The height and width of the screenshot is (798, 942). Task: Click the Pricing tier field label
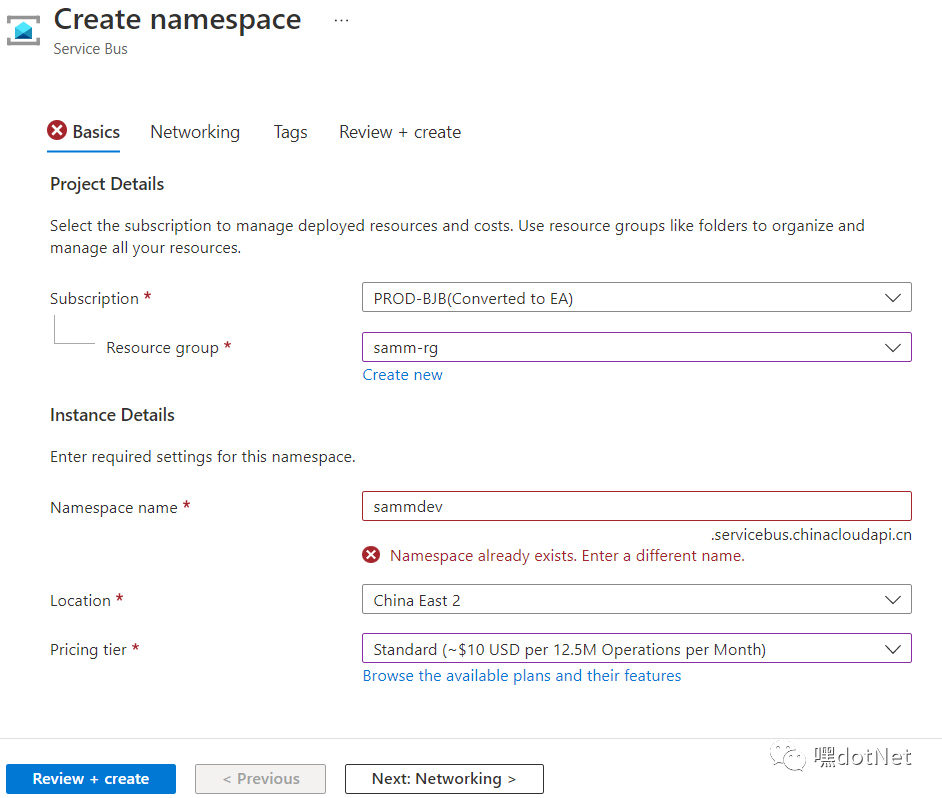click(88, 650)
